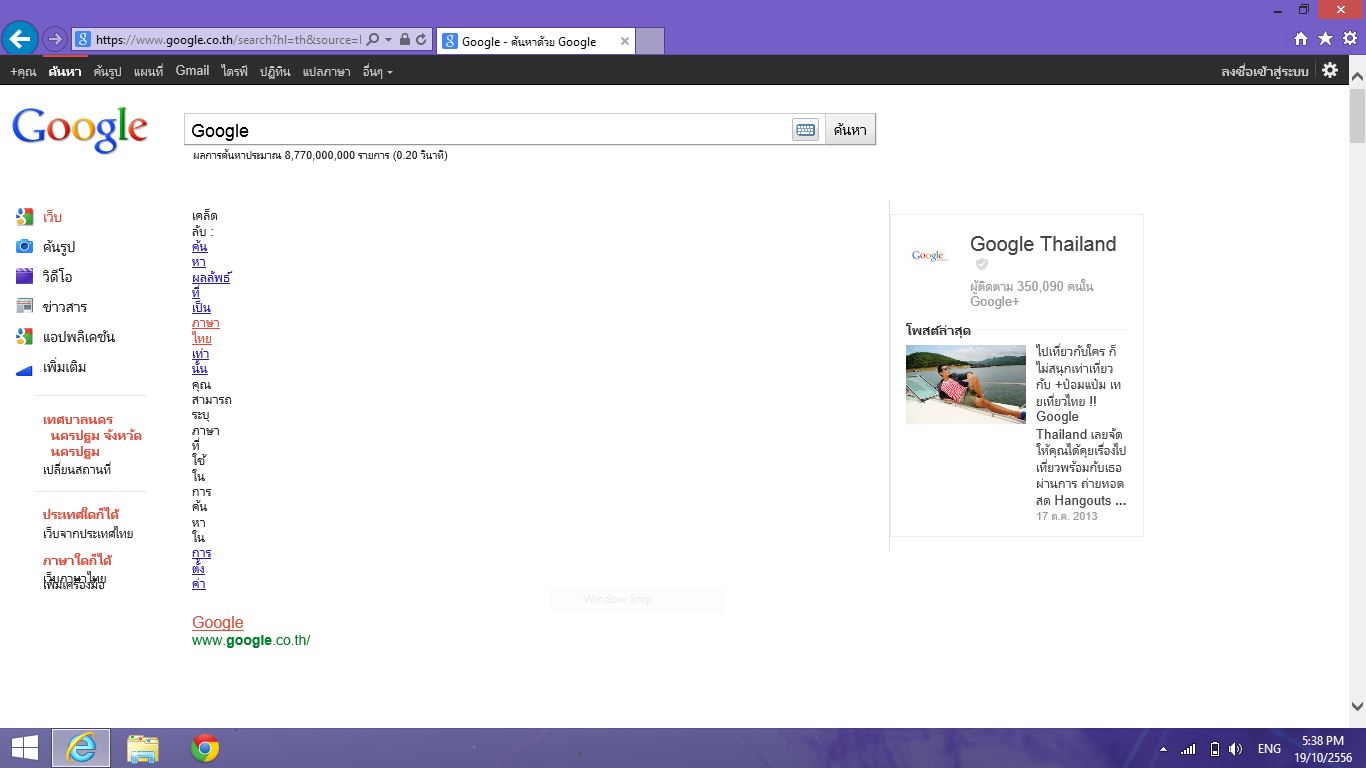
Task: Click the 'เป็น' link in the tip text
Action: click(x=201, y=308)
